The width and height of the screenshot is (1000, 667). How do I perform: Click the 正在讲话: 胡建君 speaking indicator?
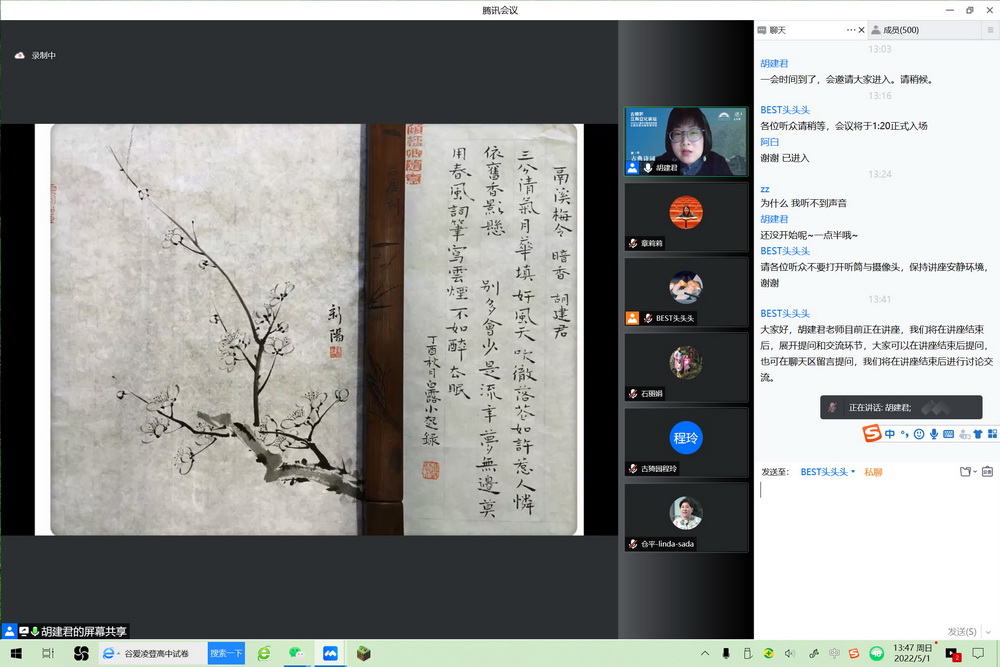901,407
